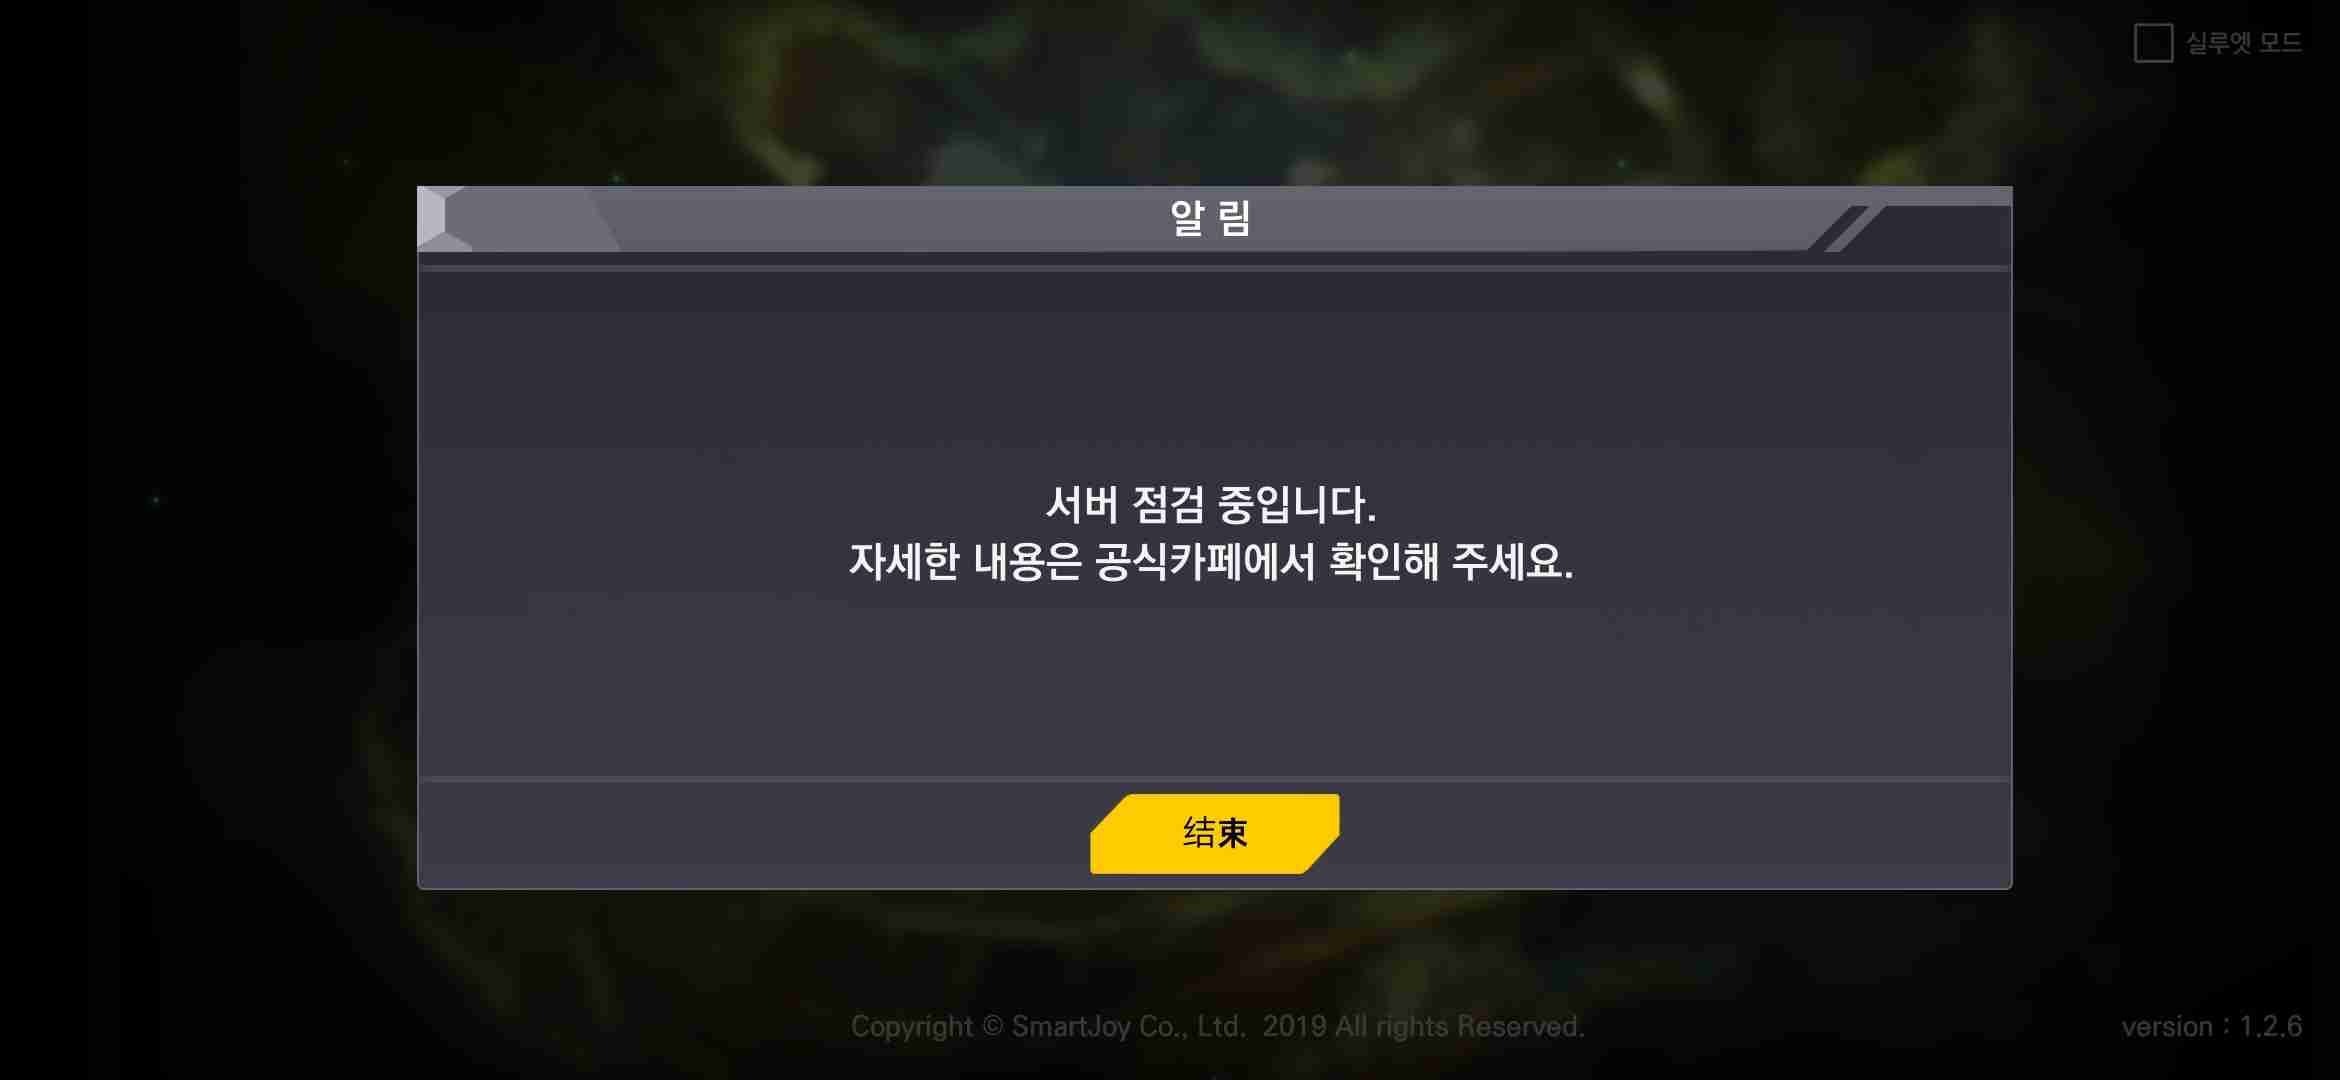Click the SmartJoy copyright notice

(1217, 1026)
